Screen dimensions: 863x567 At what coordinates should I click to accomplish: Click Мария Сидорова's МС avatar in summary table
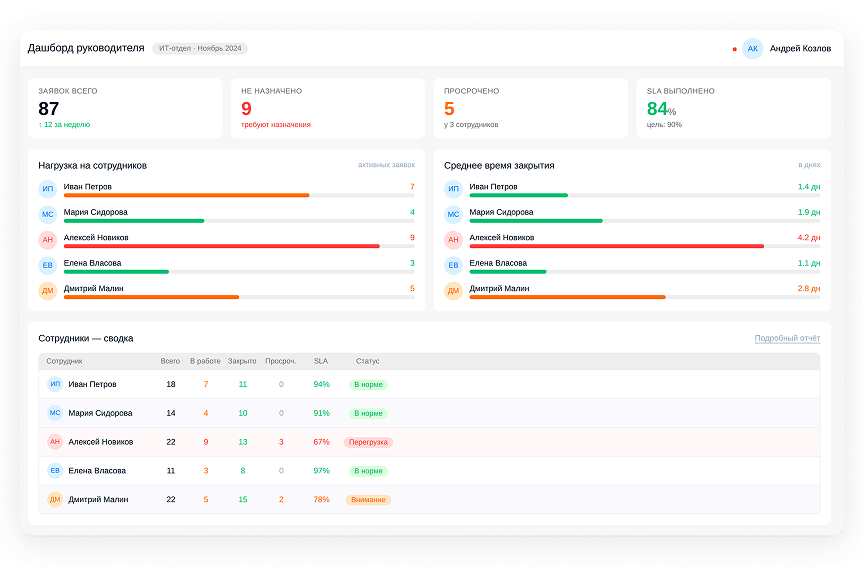(55, 413)
